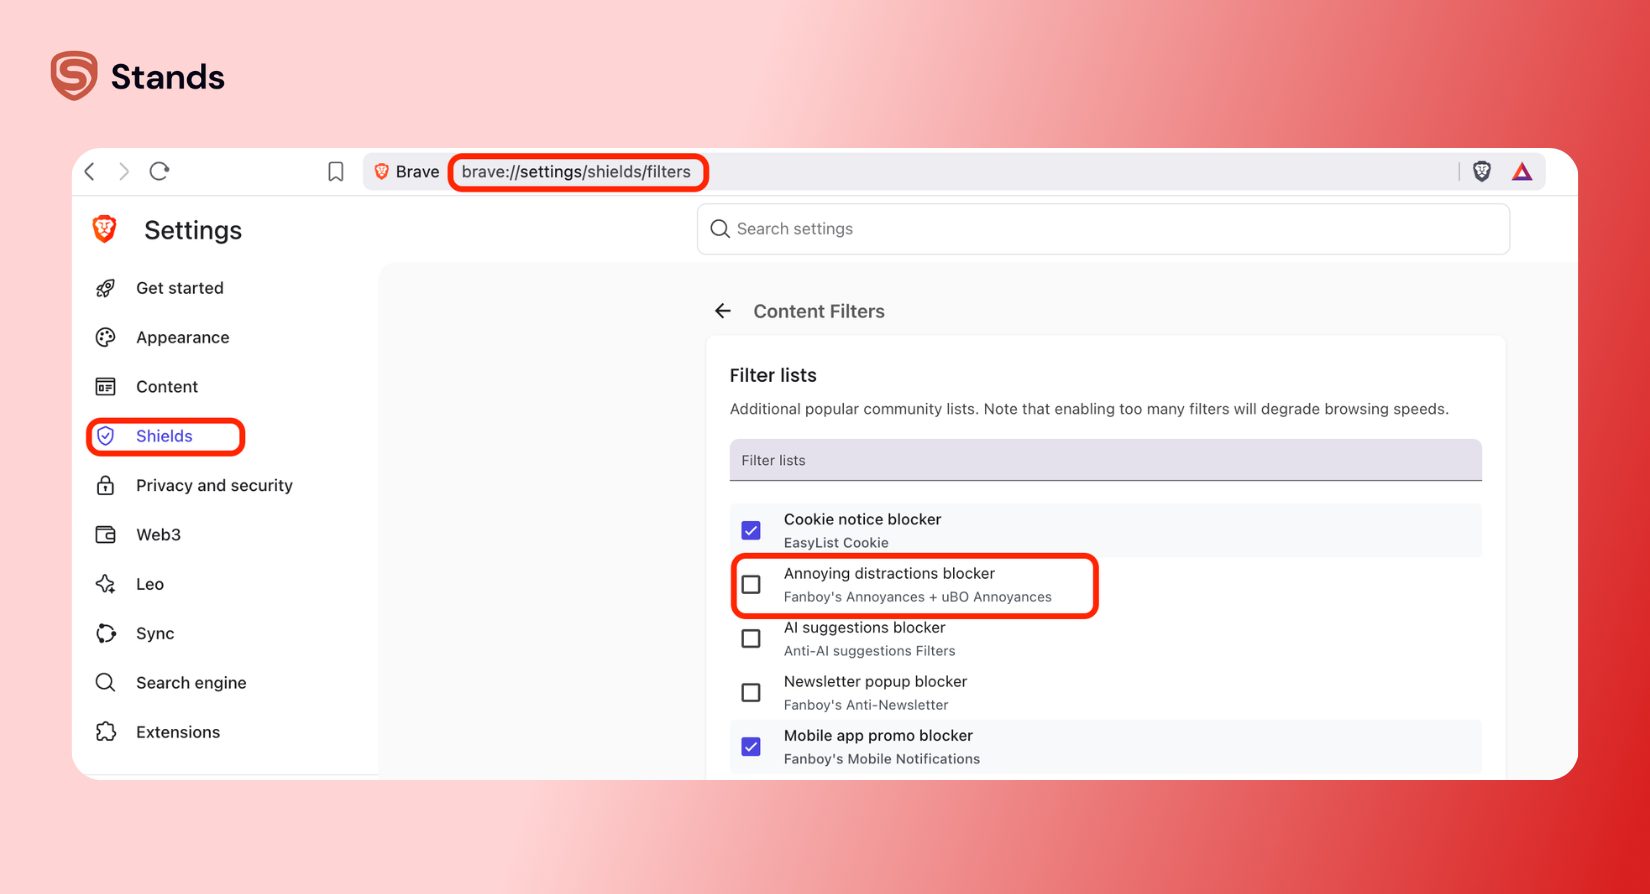Viewport: 1650px width, 894px height.
Task: Click the Annoying distractions blocker label
Action: (889, 573)
